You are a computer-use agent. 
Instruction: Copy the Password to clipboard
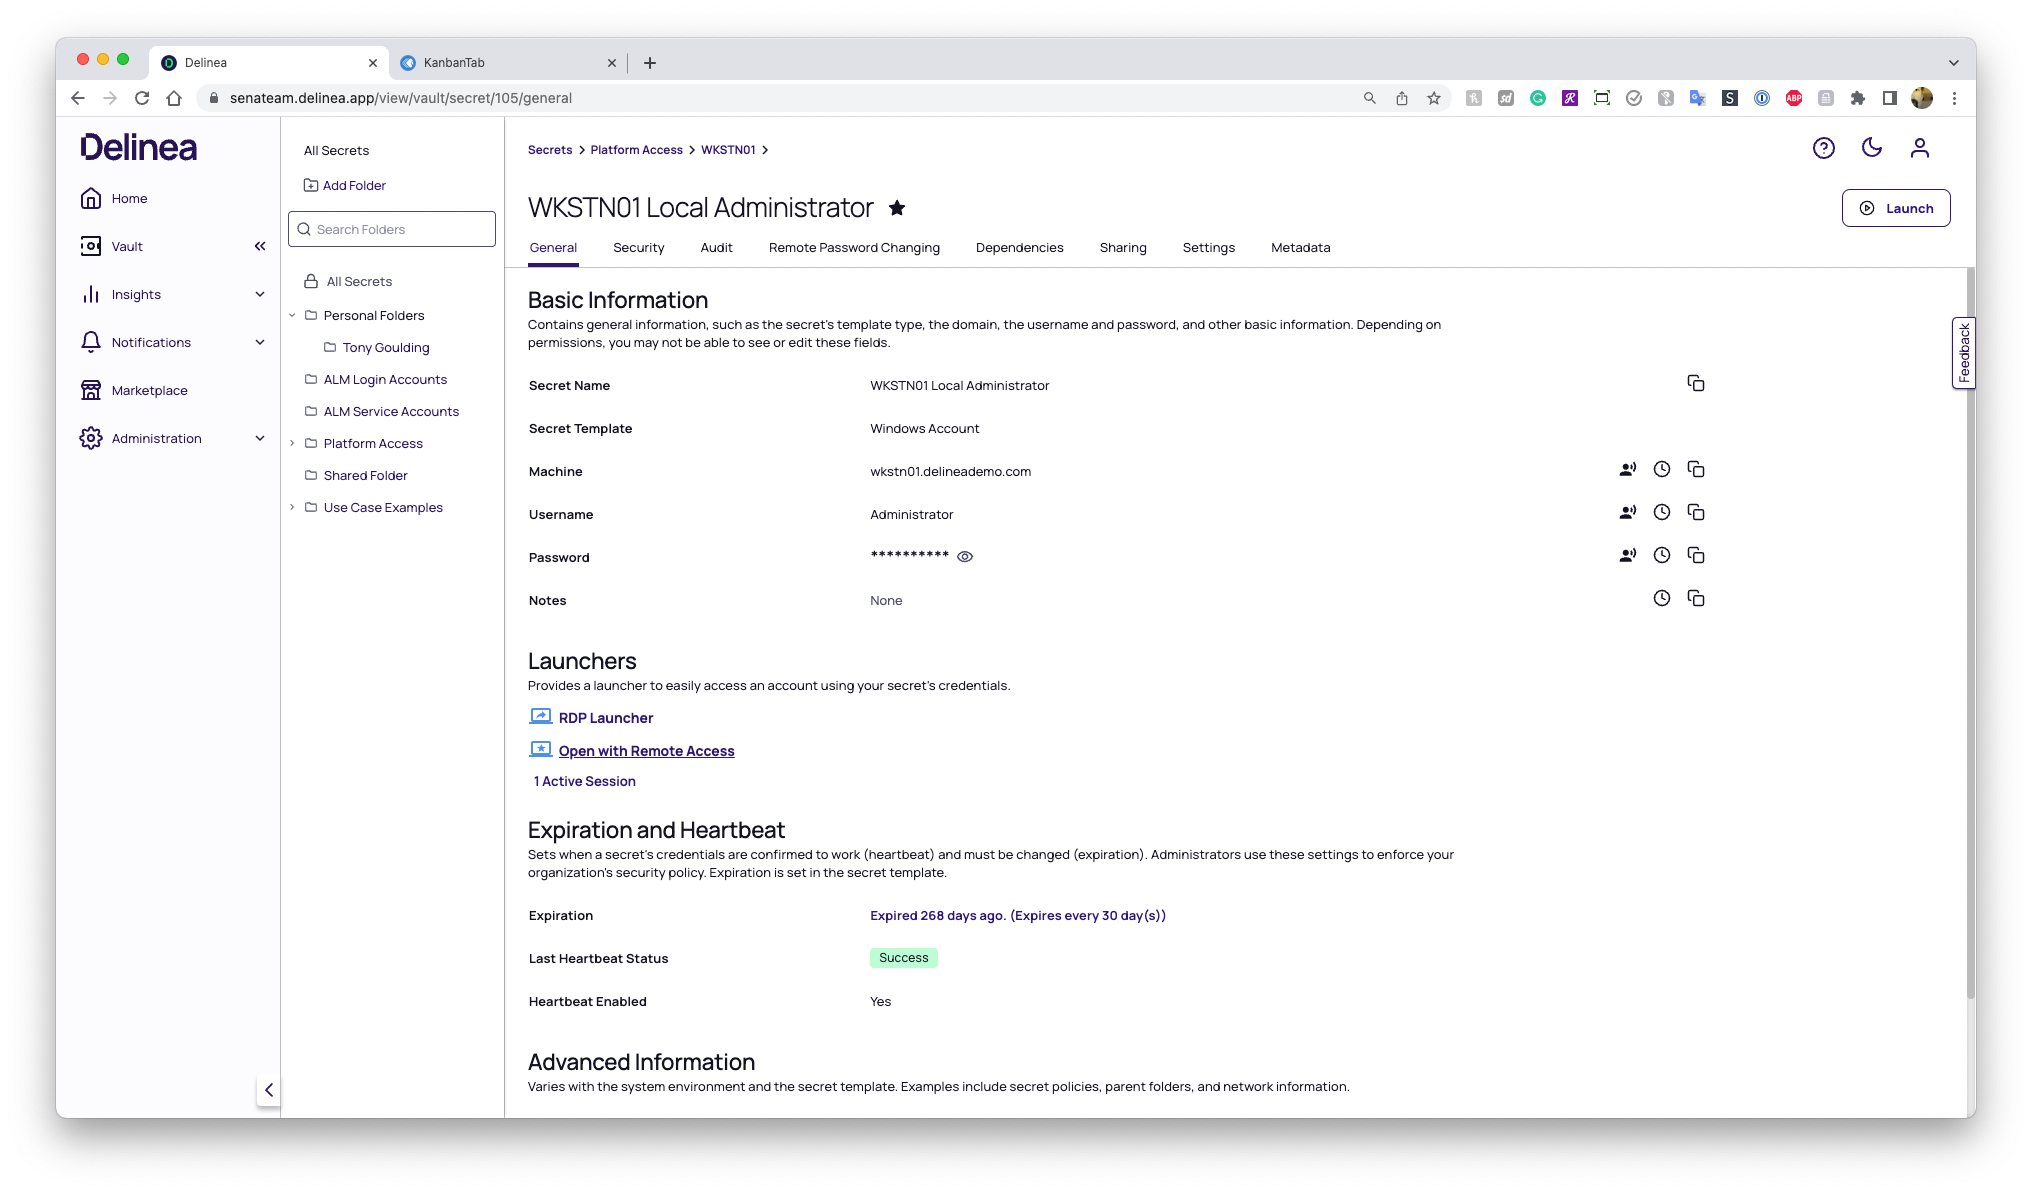tap(1695, 556)
